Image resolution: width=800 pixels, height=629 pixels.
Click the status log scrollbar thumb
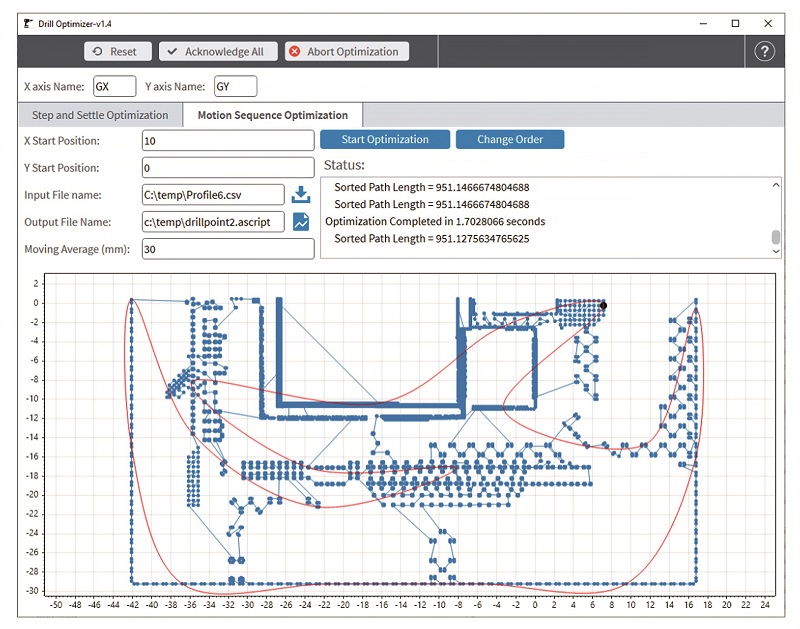click(x=776, y=237)
